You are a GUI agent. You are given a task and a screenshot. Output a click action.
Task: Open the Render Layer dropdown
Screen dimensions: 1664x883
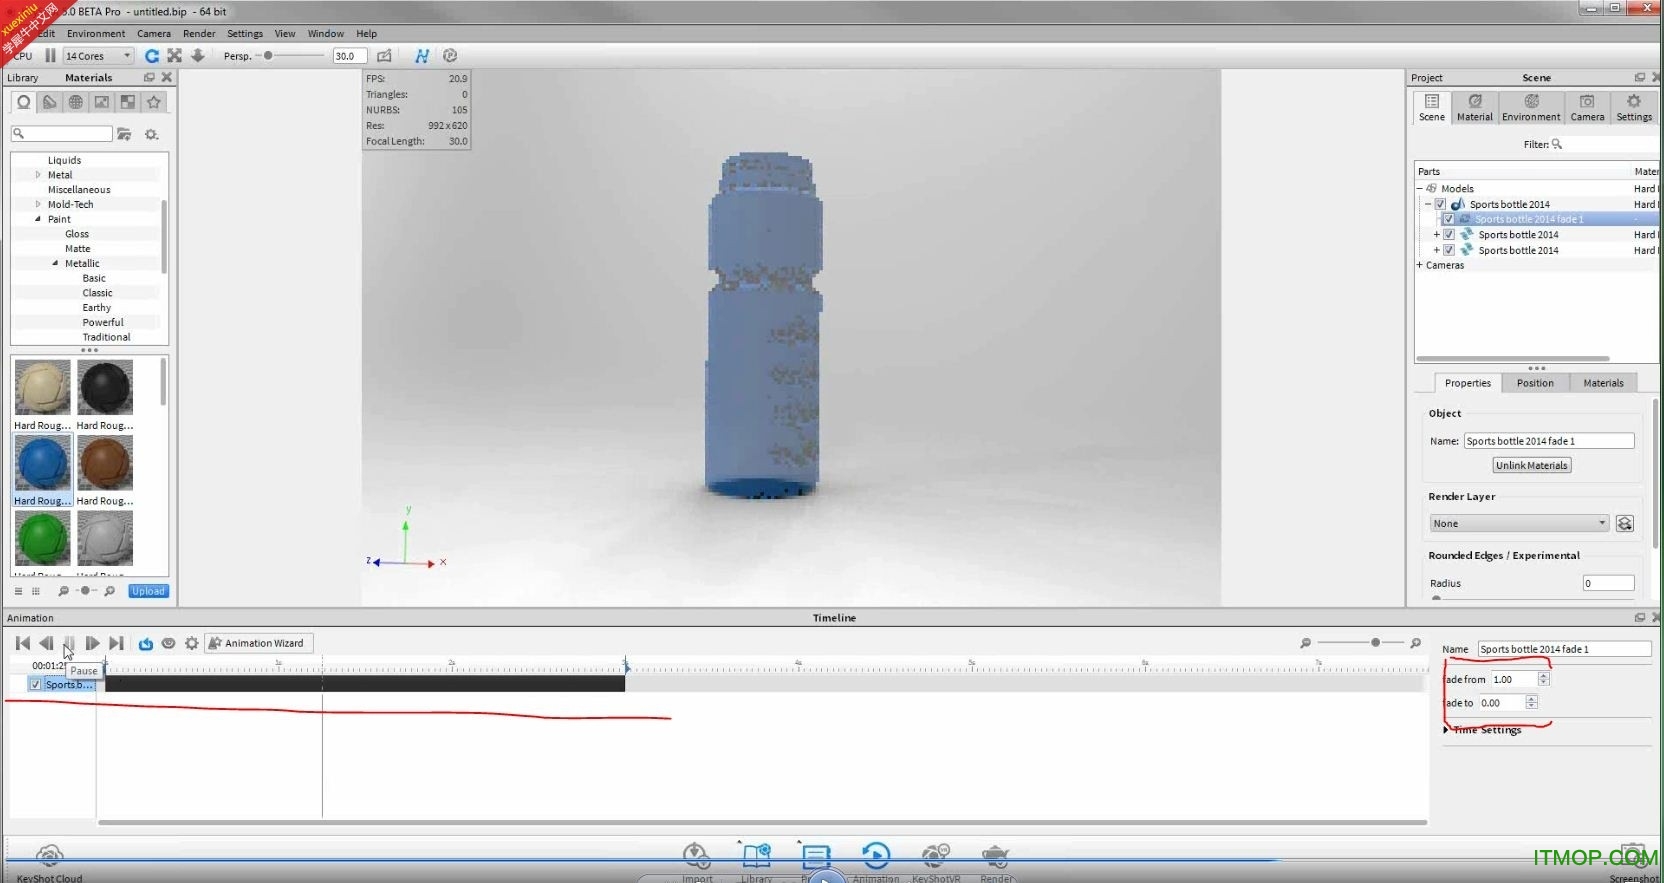[1518, 523]
